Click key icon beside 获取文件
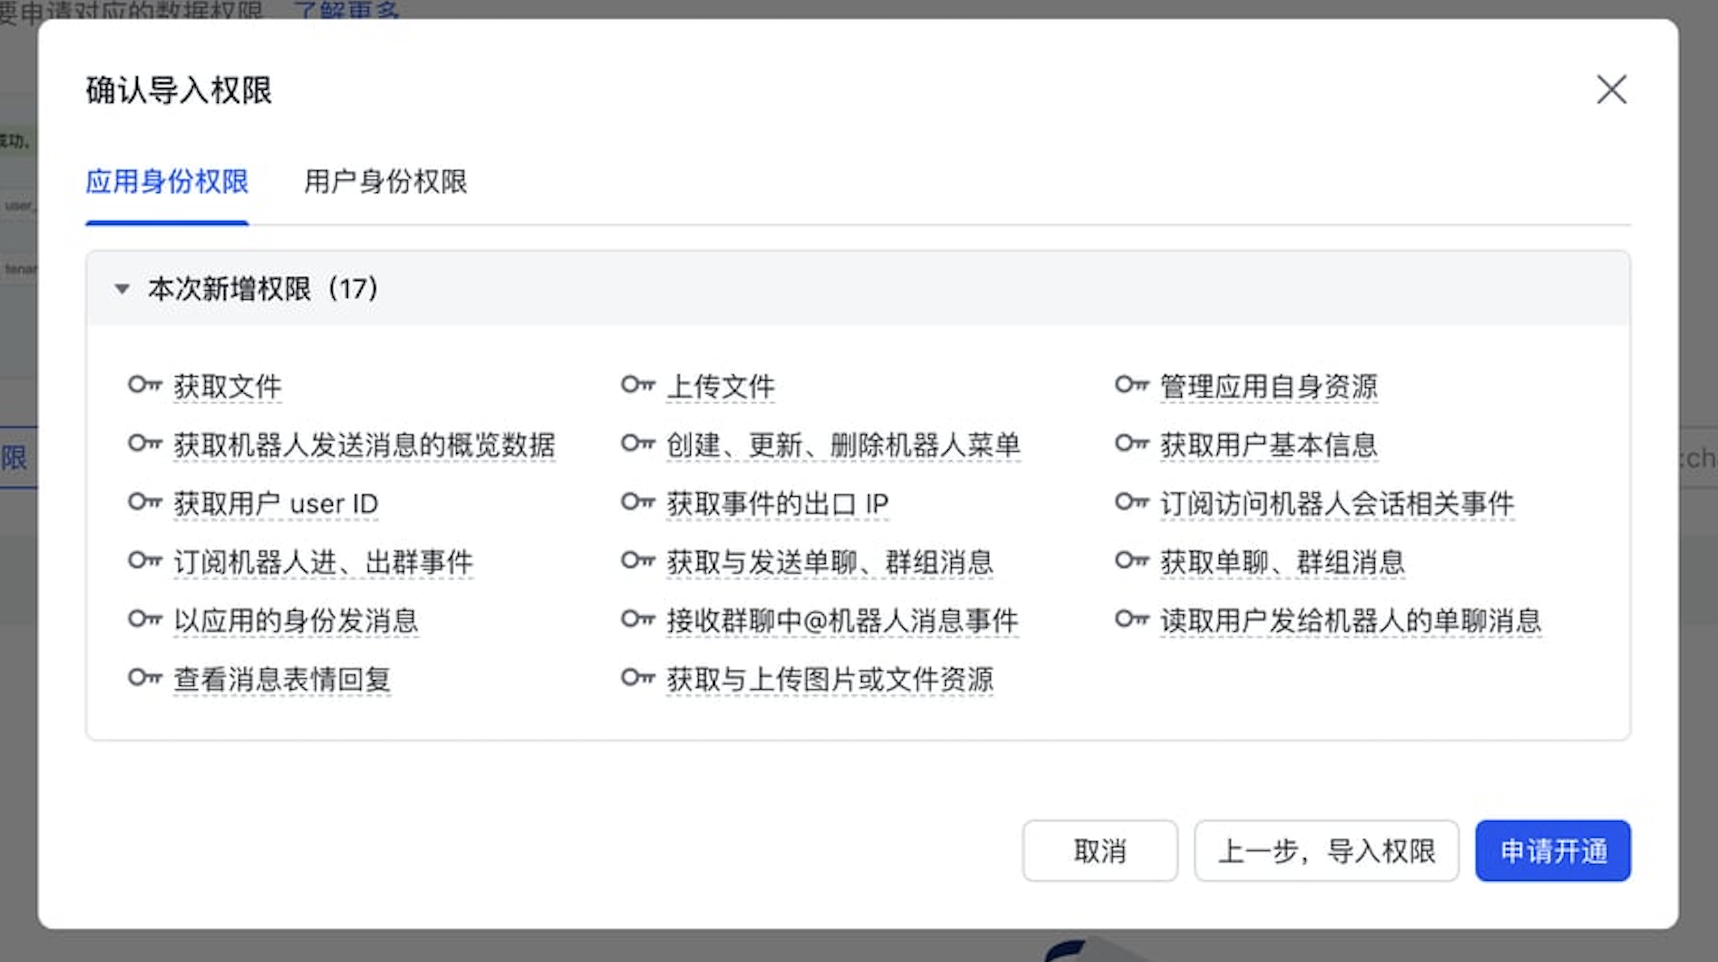Screen dimensions: 1718x962 (145, 385)
